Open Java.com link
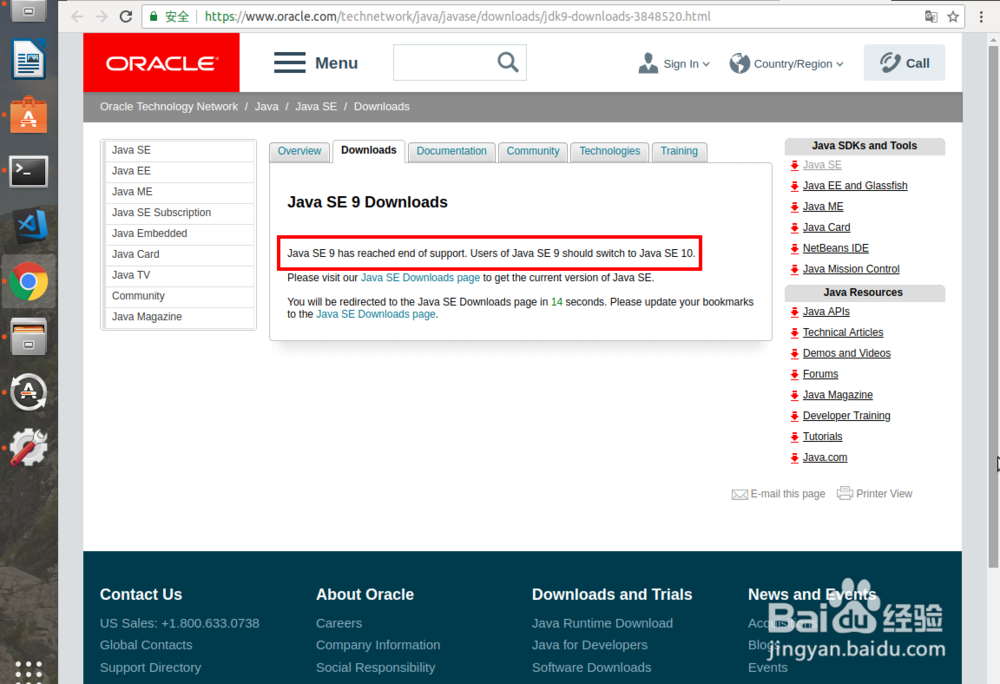Image resolution: width=1000 pixels, height=684 pixels. (x=825, y=458)
